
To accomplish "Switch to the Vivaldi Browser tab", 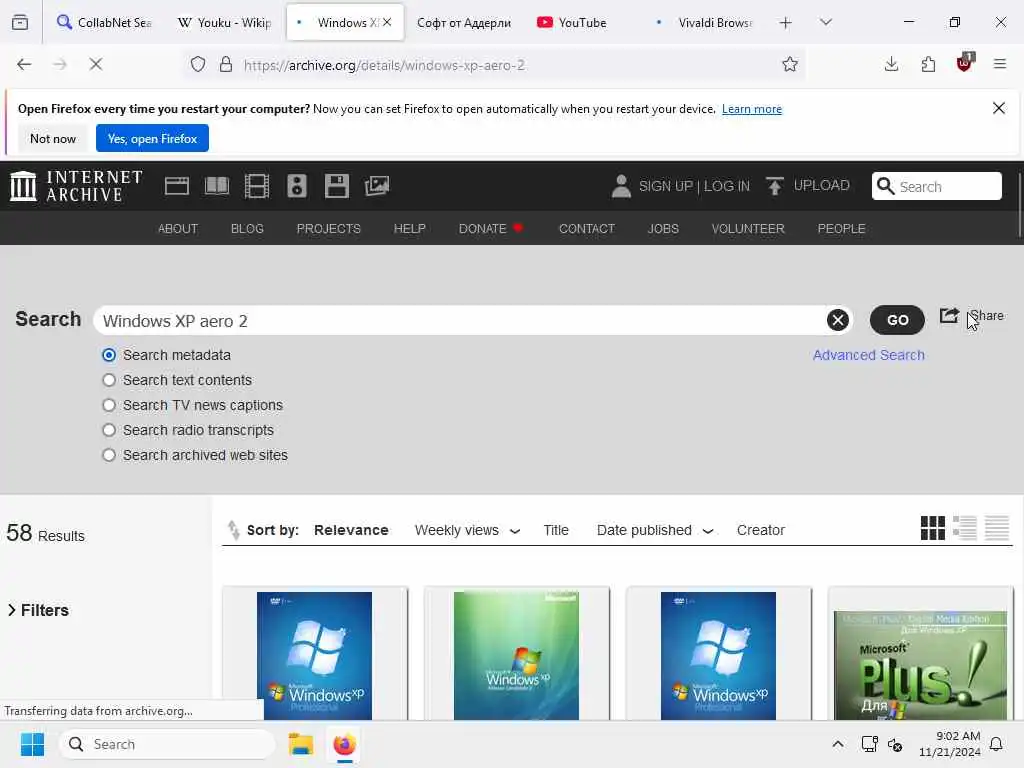I will pos(705,23).
